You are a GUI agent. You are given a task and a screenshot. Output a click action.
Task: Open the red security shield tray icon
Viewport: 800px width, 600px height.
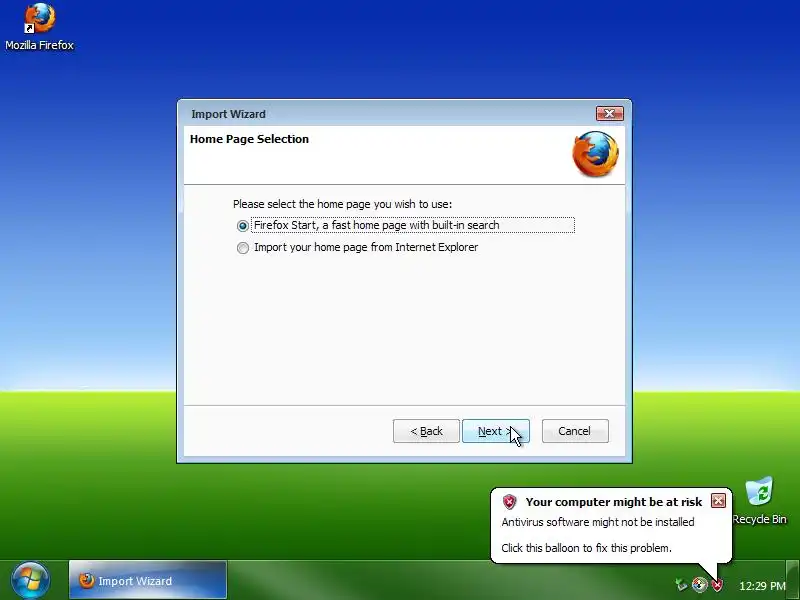click(717, 585)
